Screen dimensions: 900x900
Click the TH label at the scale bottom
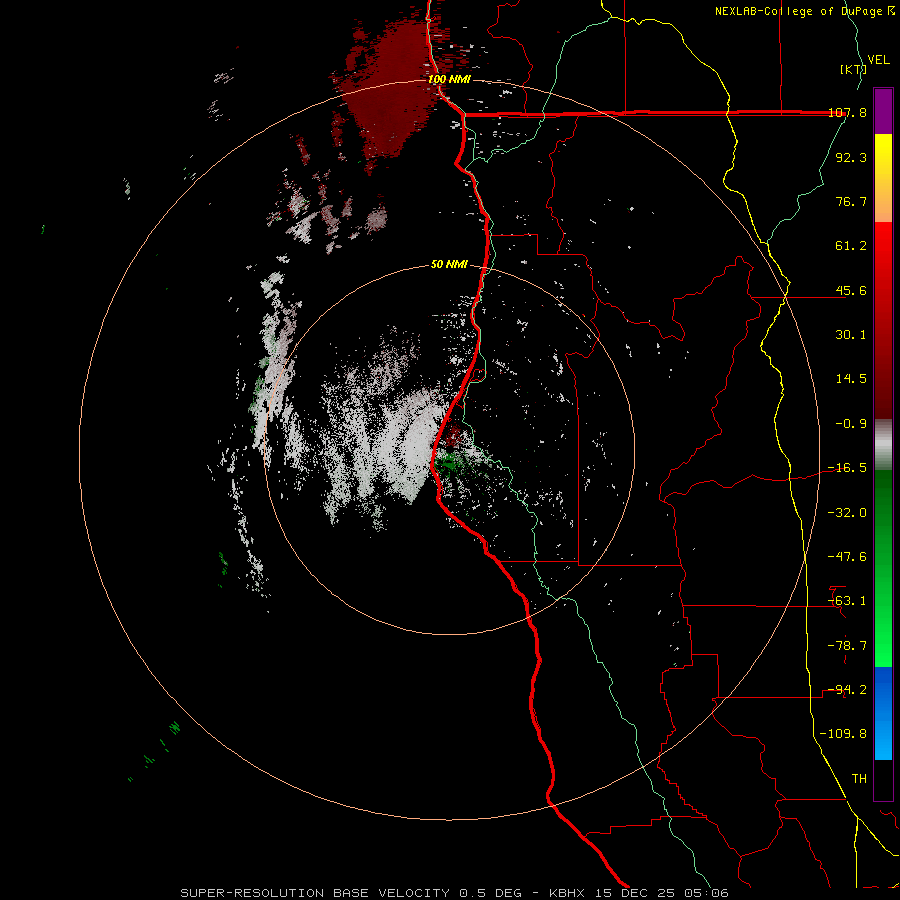[859, 778]
